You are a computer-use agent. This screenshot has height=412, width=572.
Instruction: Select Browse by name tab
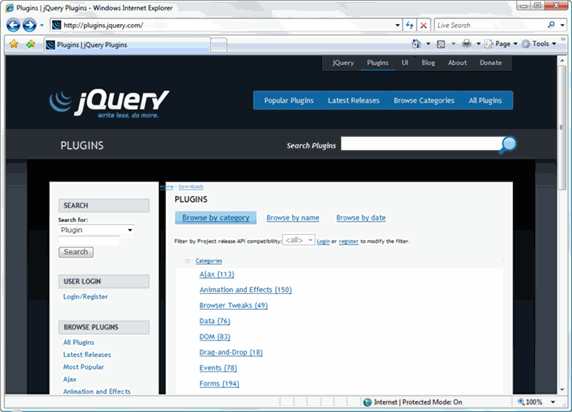tap(293, 218)
